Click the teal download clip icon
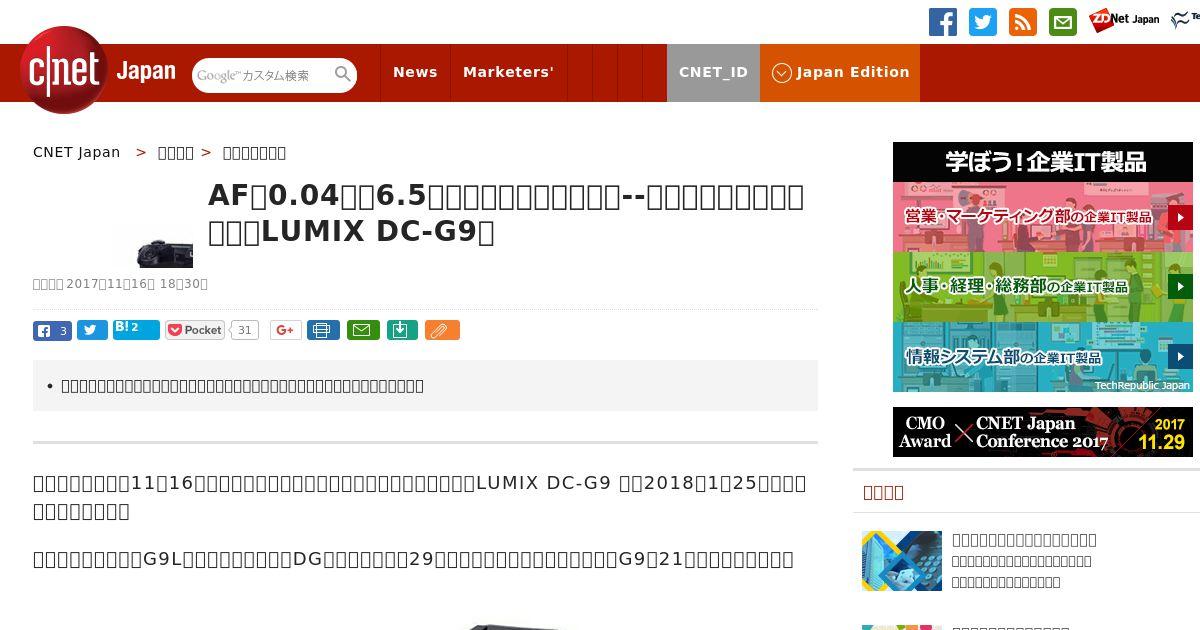Image resolution: width=1200 pixels, height=630 pixels. (x=402, y=330)
